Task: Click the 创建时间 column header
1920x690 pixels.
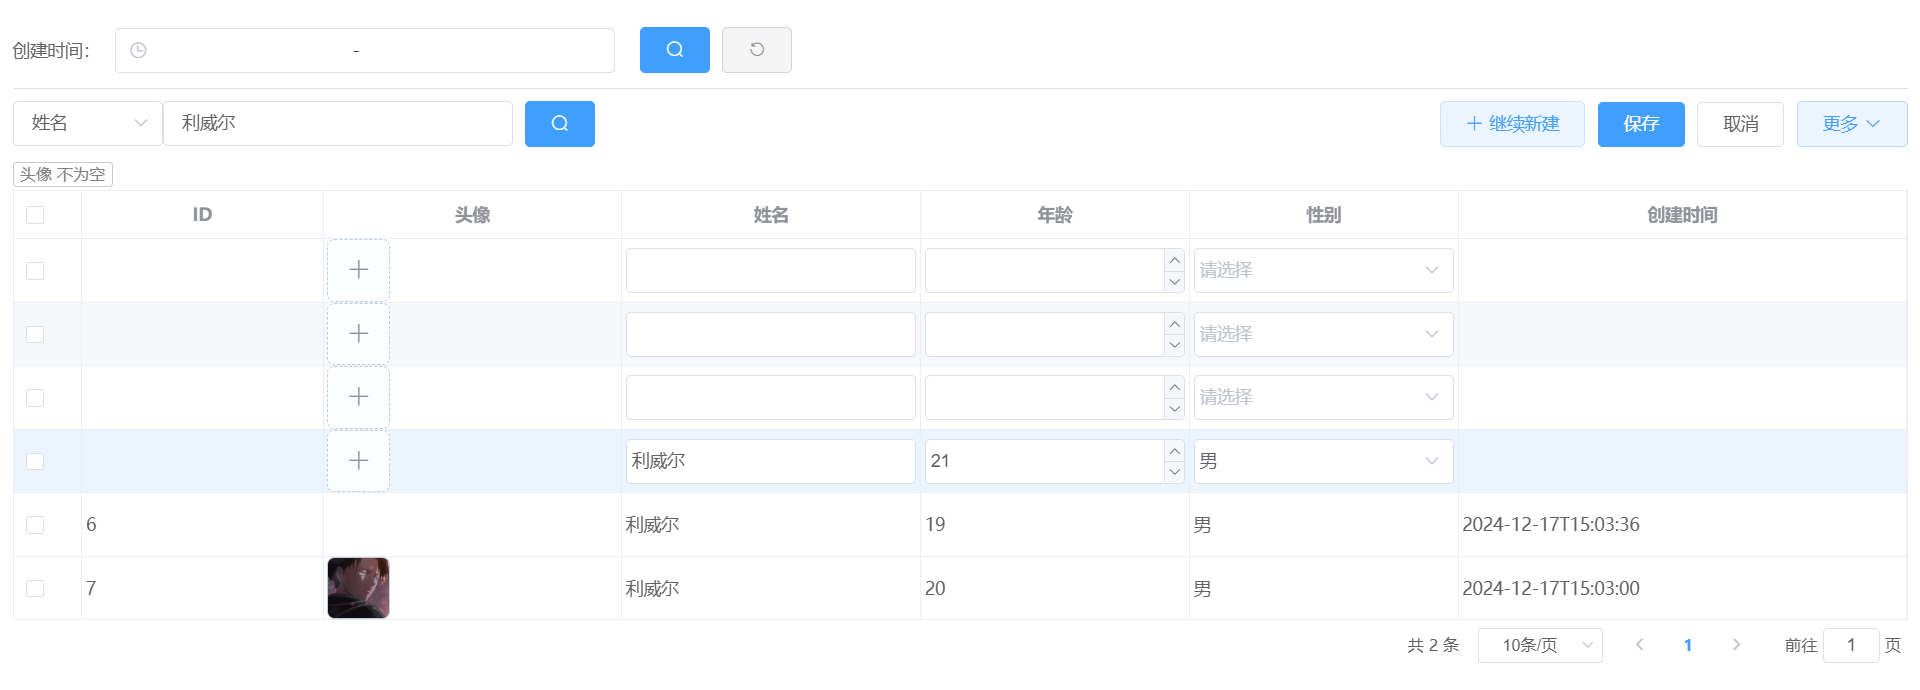Action: point(1682,215)
